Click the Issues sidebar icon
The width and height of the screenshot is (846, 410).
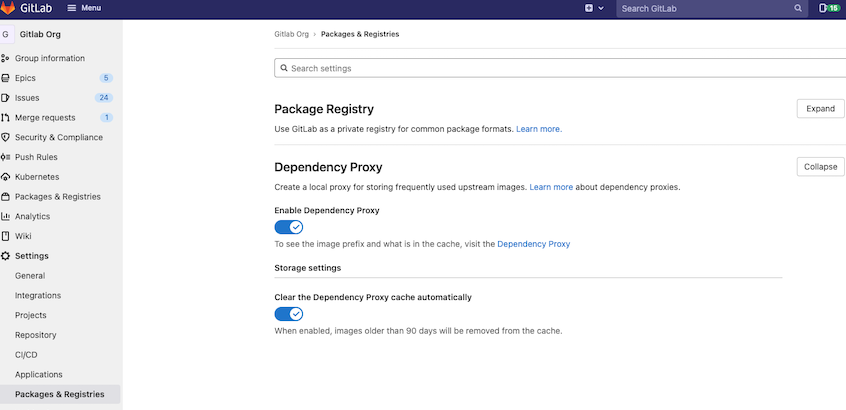[x=5, y=98]
